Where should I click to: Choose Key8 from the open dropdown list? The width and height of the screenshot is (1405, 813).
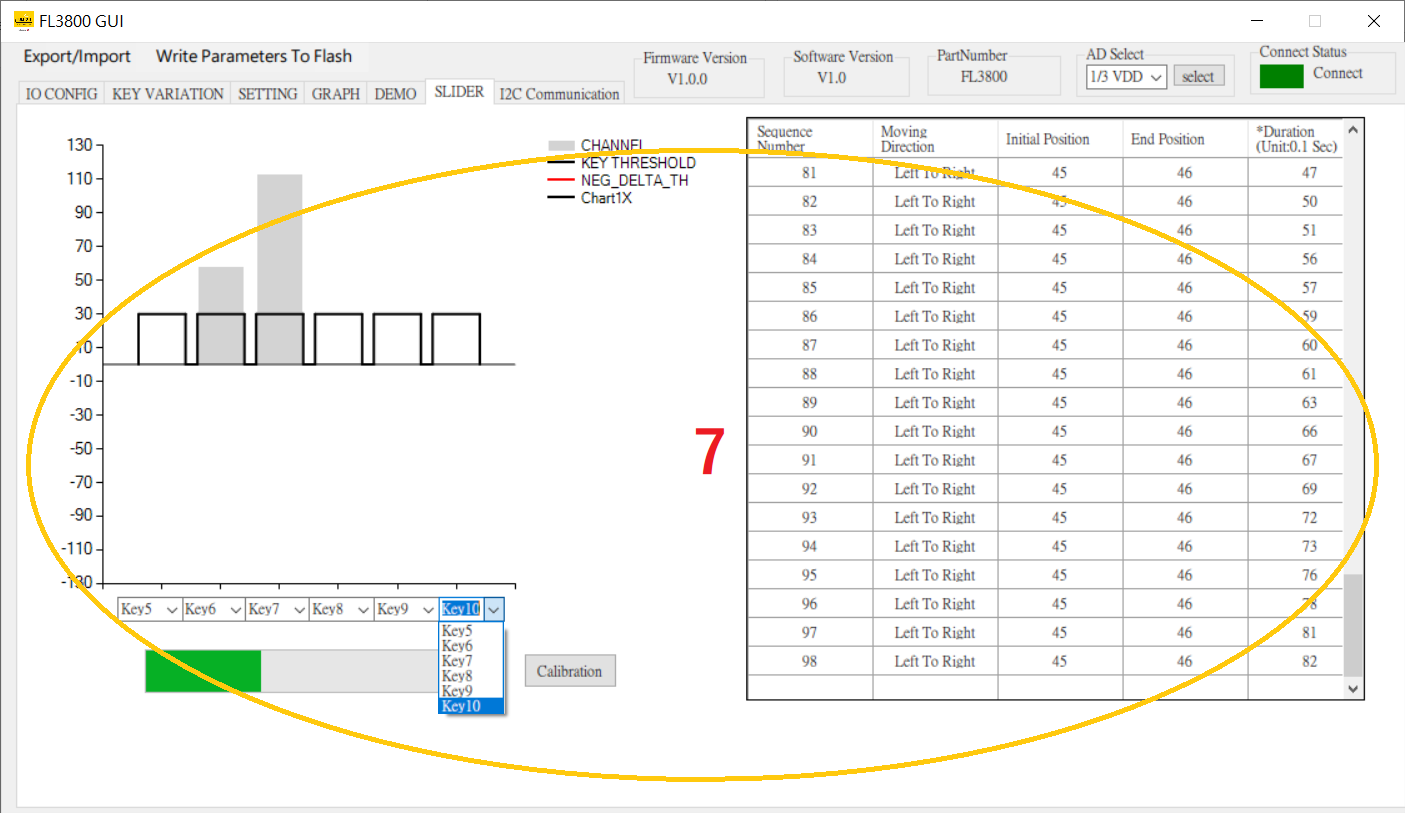tap(457, 676)
